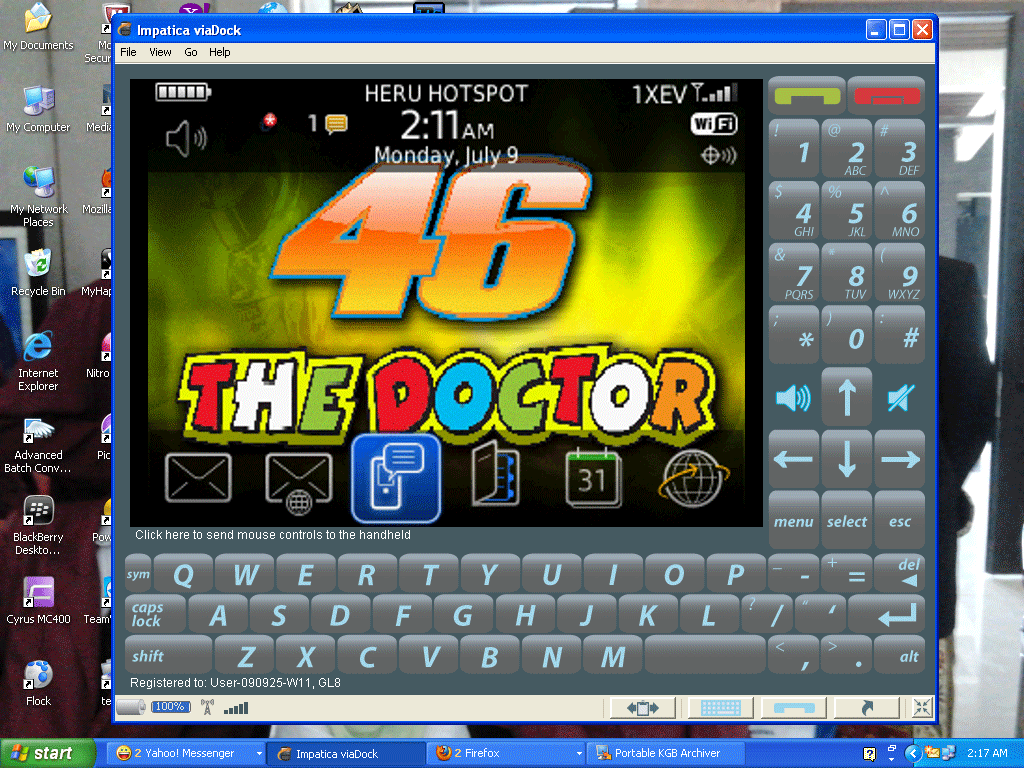Open the Recycle Bin desktop icon
Image resolution: width=1024 pixels, height=768 pixels.
[x=38, y=273]
